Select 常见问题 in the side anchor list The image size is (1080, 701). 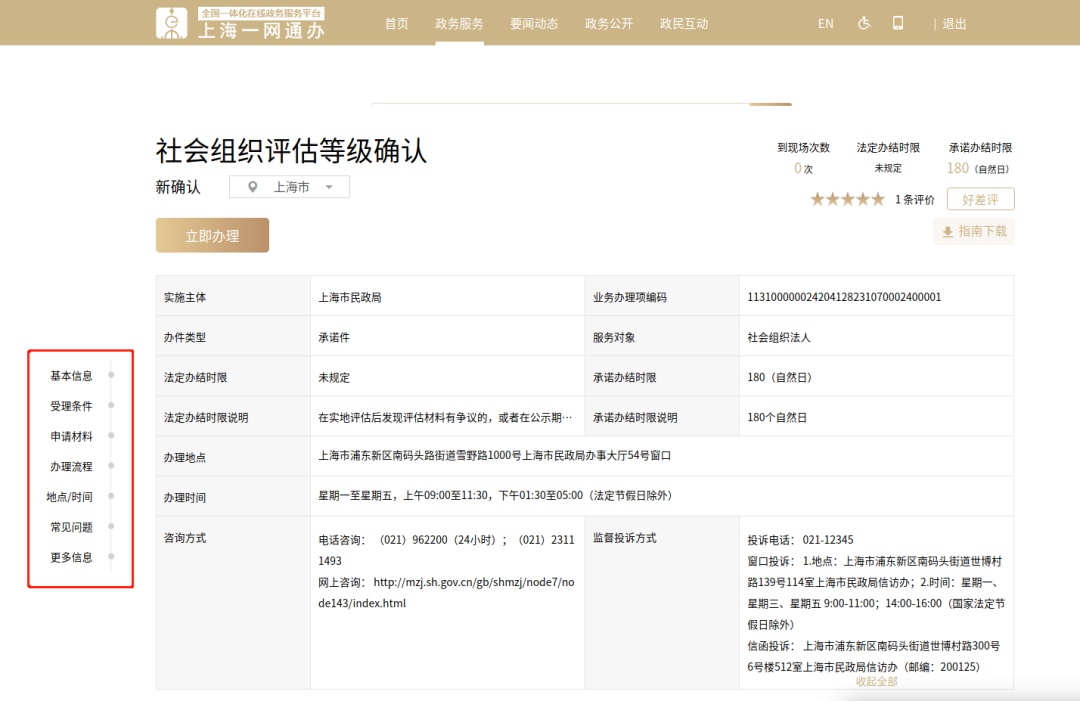[x=72, y=527]
